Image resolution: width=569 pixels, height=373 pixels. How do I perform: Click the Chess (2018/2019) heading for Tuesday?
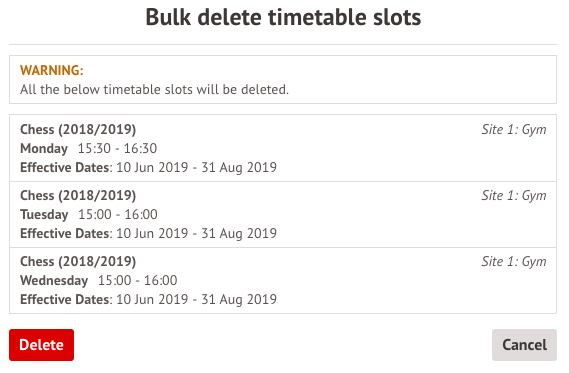pos(78,196)
